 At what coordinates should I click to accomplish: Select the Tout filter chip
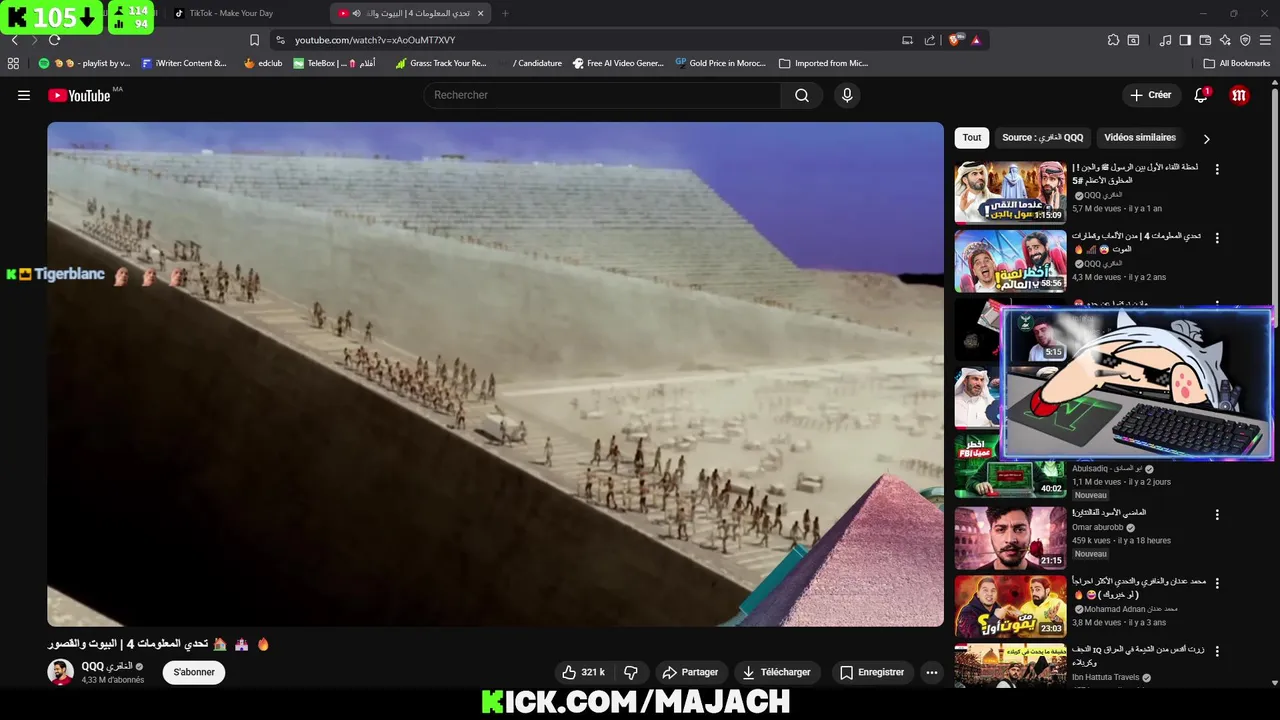pyautogui.click(x=972, y=138)
